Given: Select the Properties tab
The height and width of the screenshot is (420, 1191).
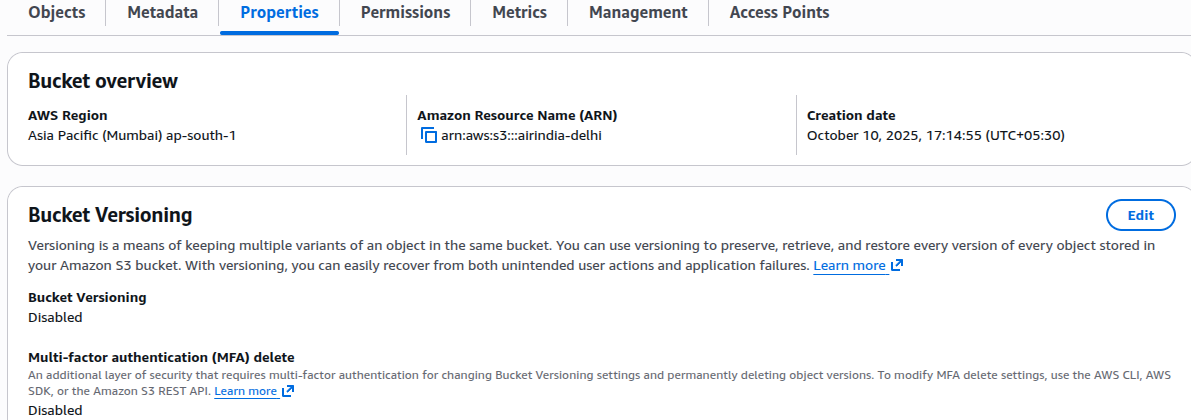Looking at the screenshot, I should point(280,13).
